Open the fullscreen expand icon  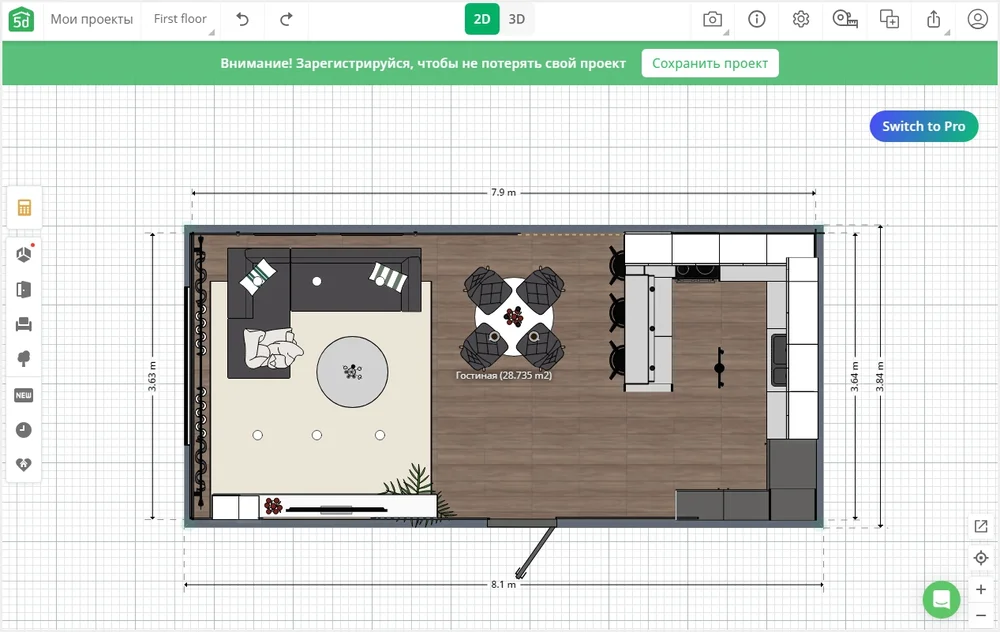tap(981, 526)
